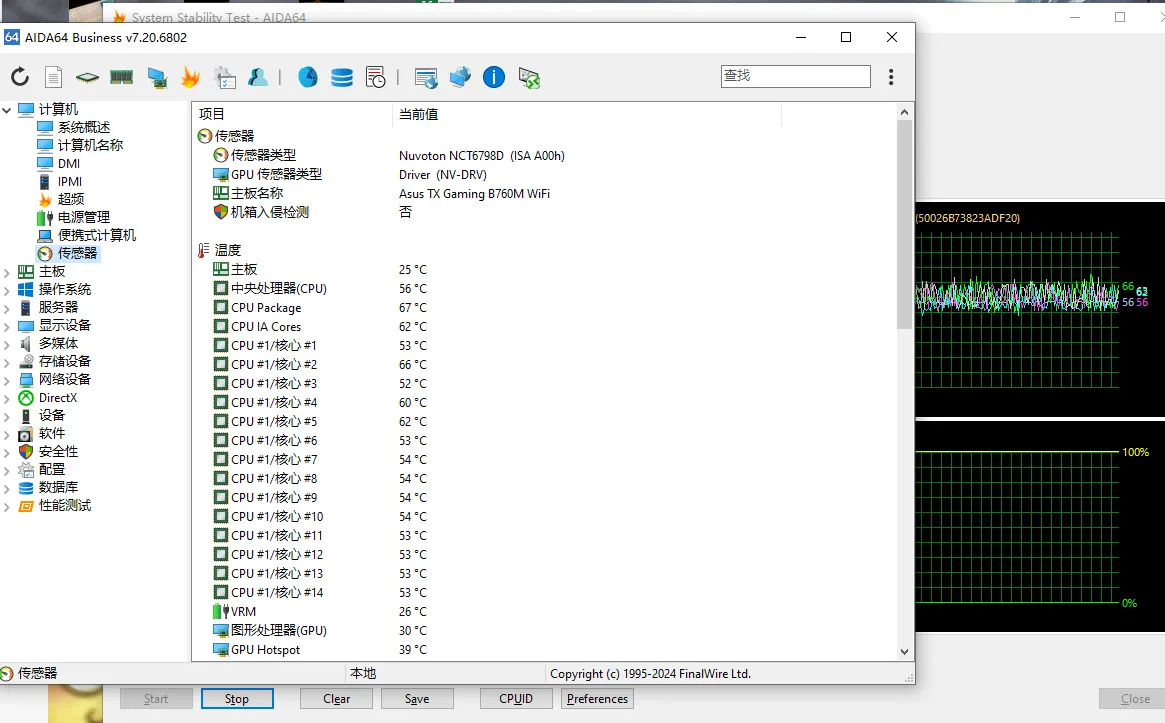Image resolution: width=1165 pixels, height=723 pixels.
Task: Select 电源管理 in the tree
Action: click(x=83, y=217)
